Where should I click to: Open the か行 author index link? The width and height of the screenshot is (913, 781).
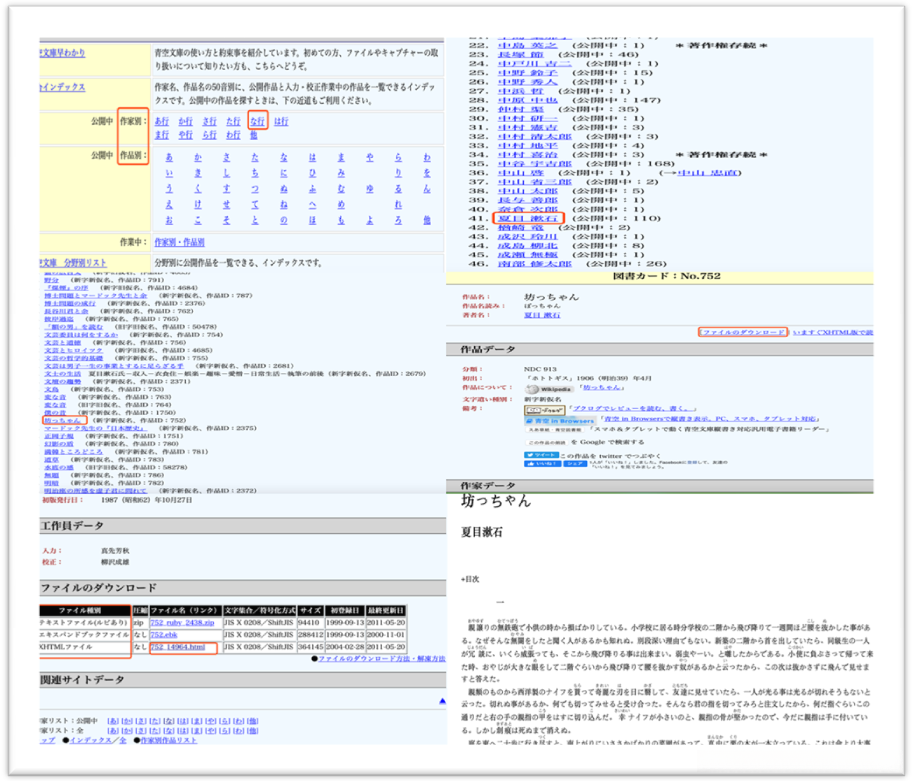(x=186, y=121)
